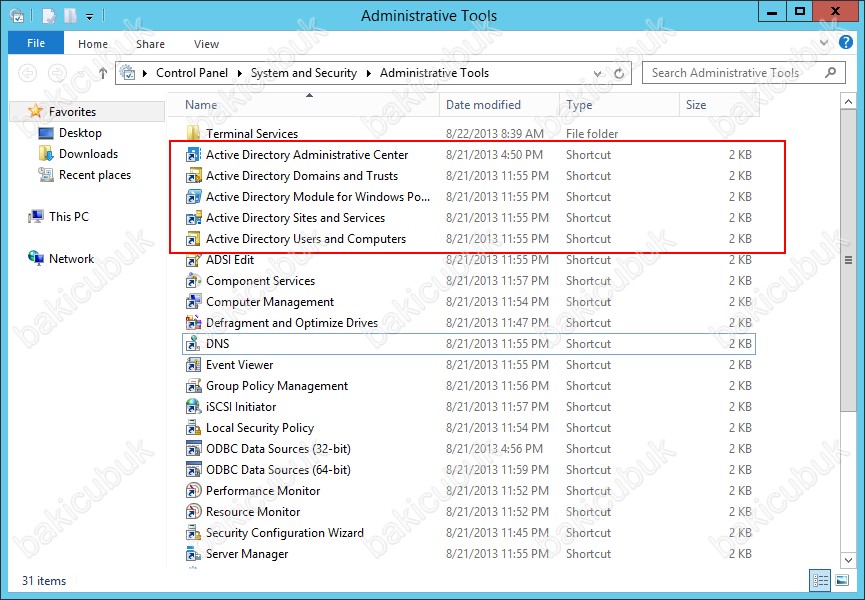Switch to Details view layout icon
865x600 pixels.
(x=820, y=580)
